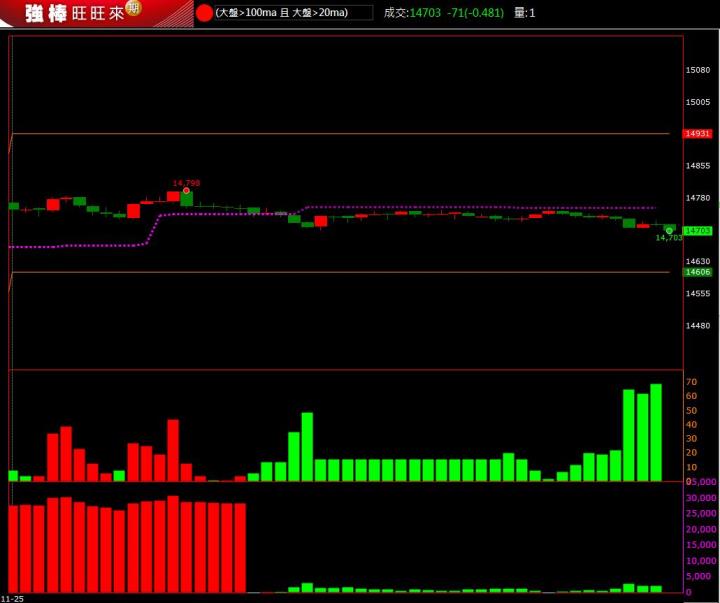The height and width of the screenshot is (603, 720).
Task: Click the 70 volume axis label
Action: (691, 382)
